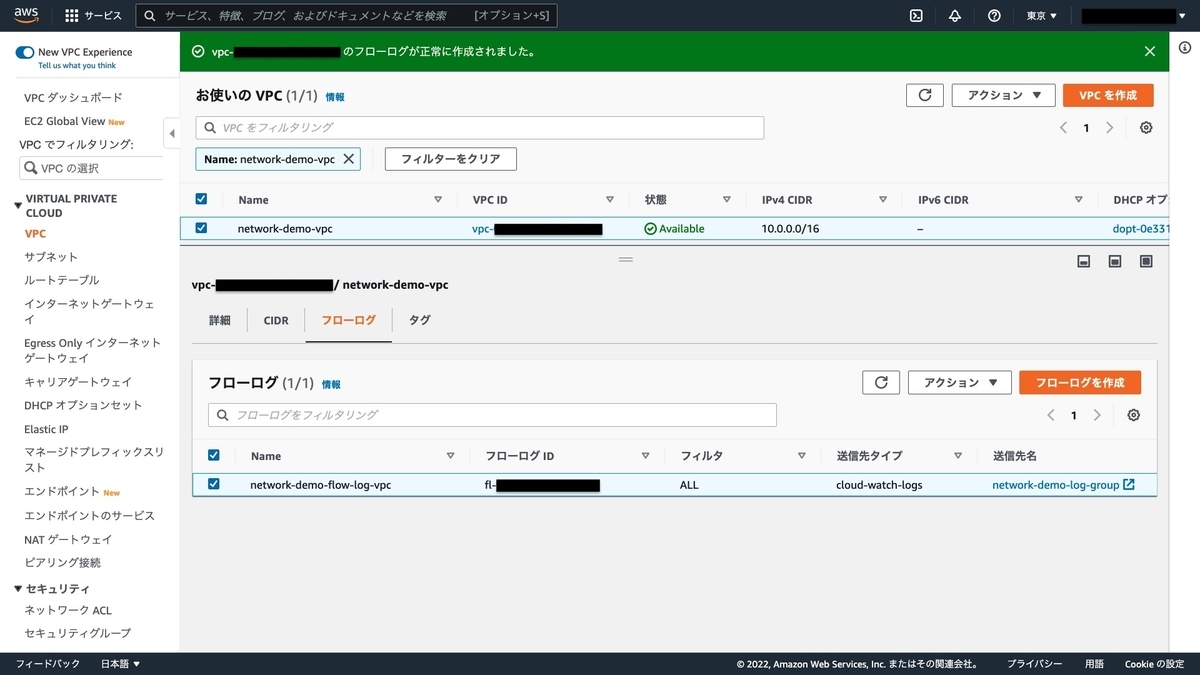1200x675 pixels.
Task: Set split panel to medium size icon
Action: tap(1115, 261)
